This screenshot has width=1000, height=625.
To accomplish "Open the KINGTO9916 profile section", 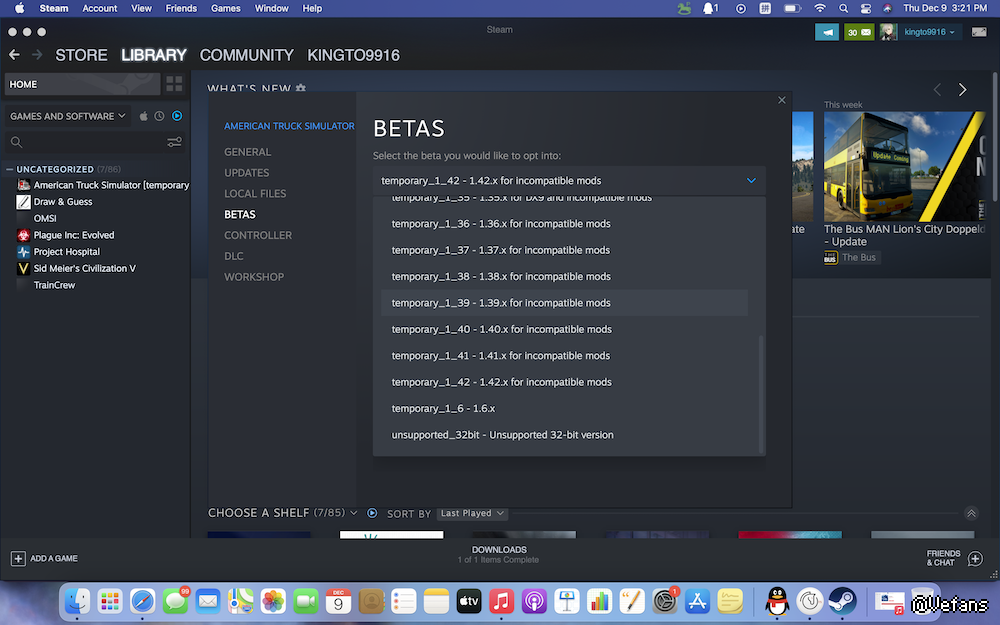I will pyautogui.click(x=353, y=55).
